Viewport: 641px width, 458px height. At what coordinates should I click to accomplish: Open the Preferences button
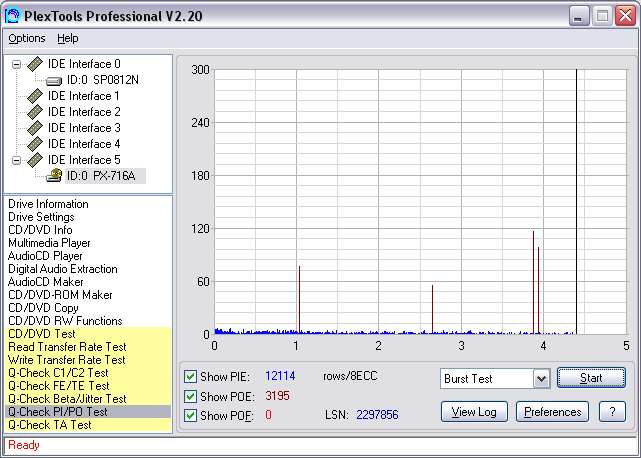click(x=552, y=412)
